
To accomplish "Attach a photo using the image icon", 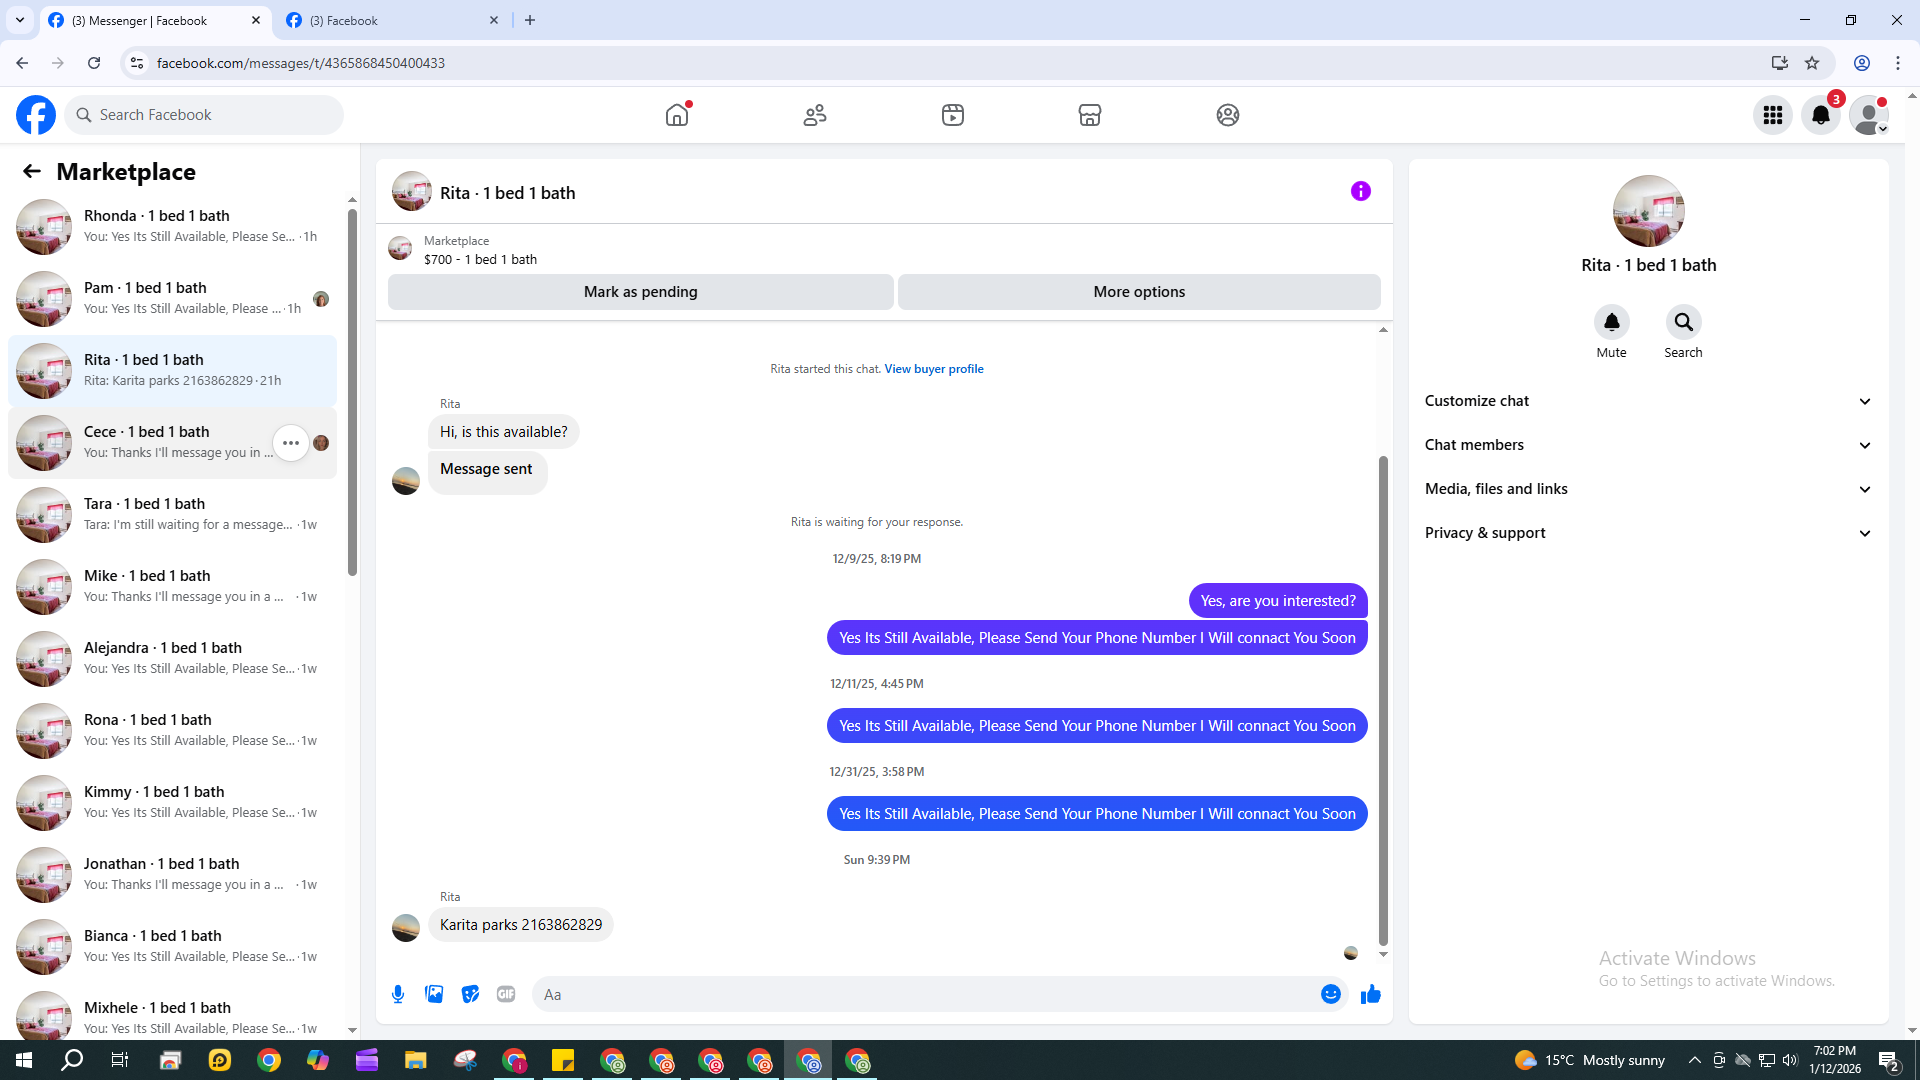I will (x=434, y=994).
